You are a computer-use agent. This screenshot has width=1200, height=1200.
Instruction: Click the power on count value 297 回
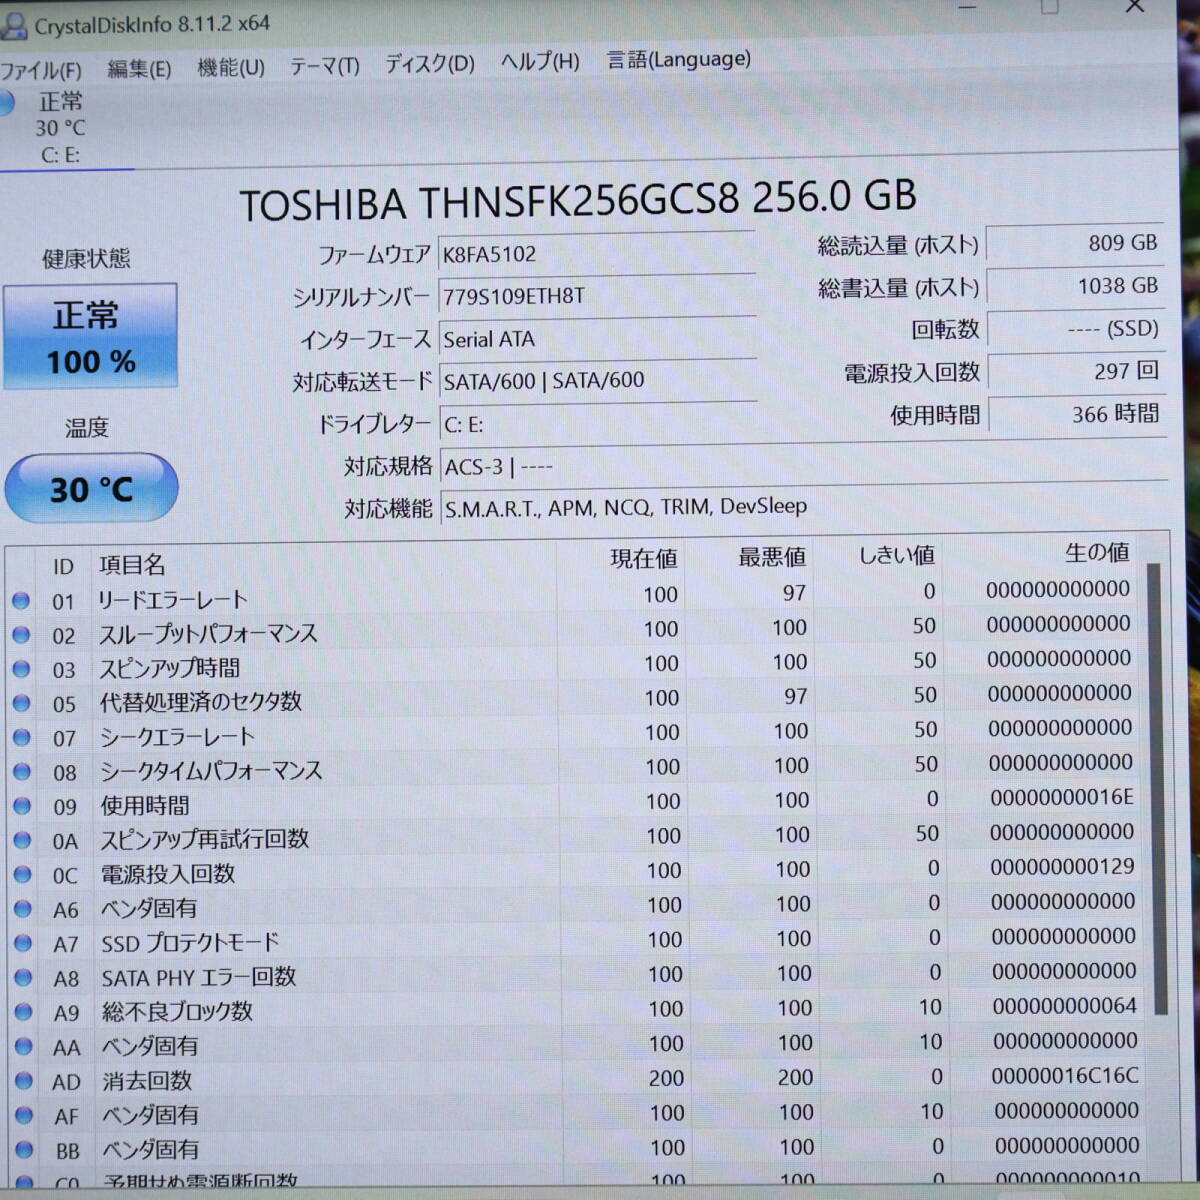[x=1076, y=371]
